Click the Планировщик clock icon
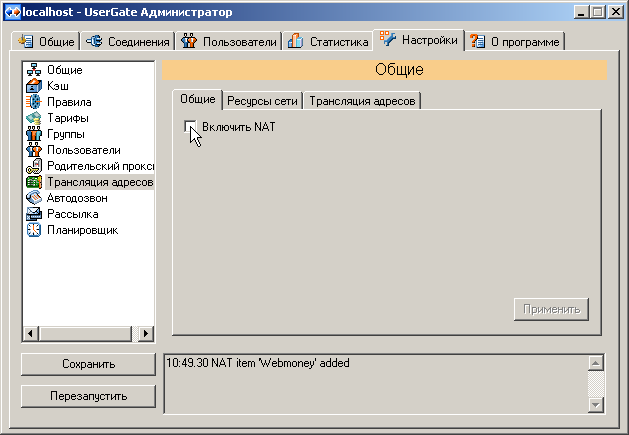 pyautogui.click(x=34, y=230)
